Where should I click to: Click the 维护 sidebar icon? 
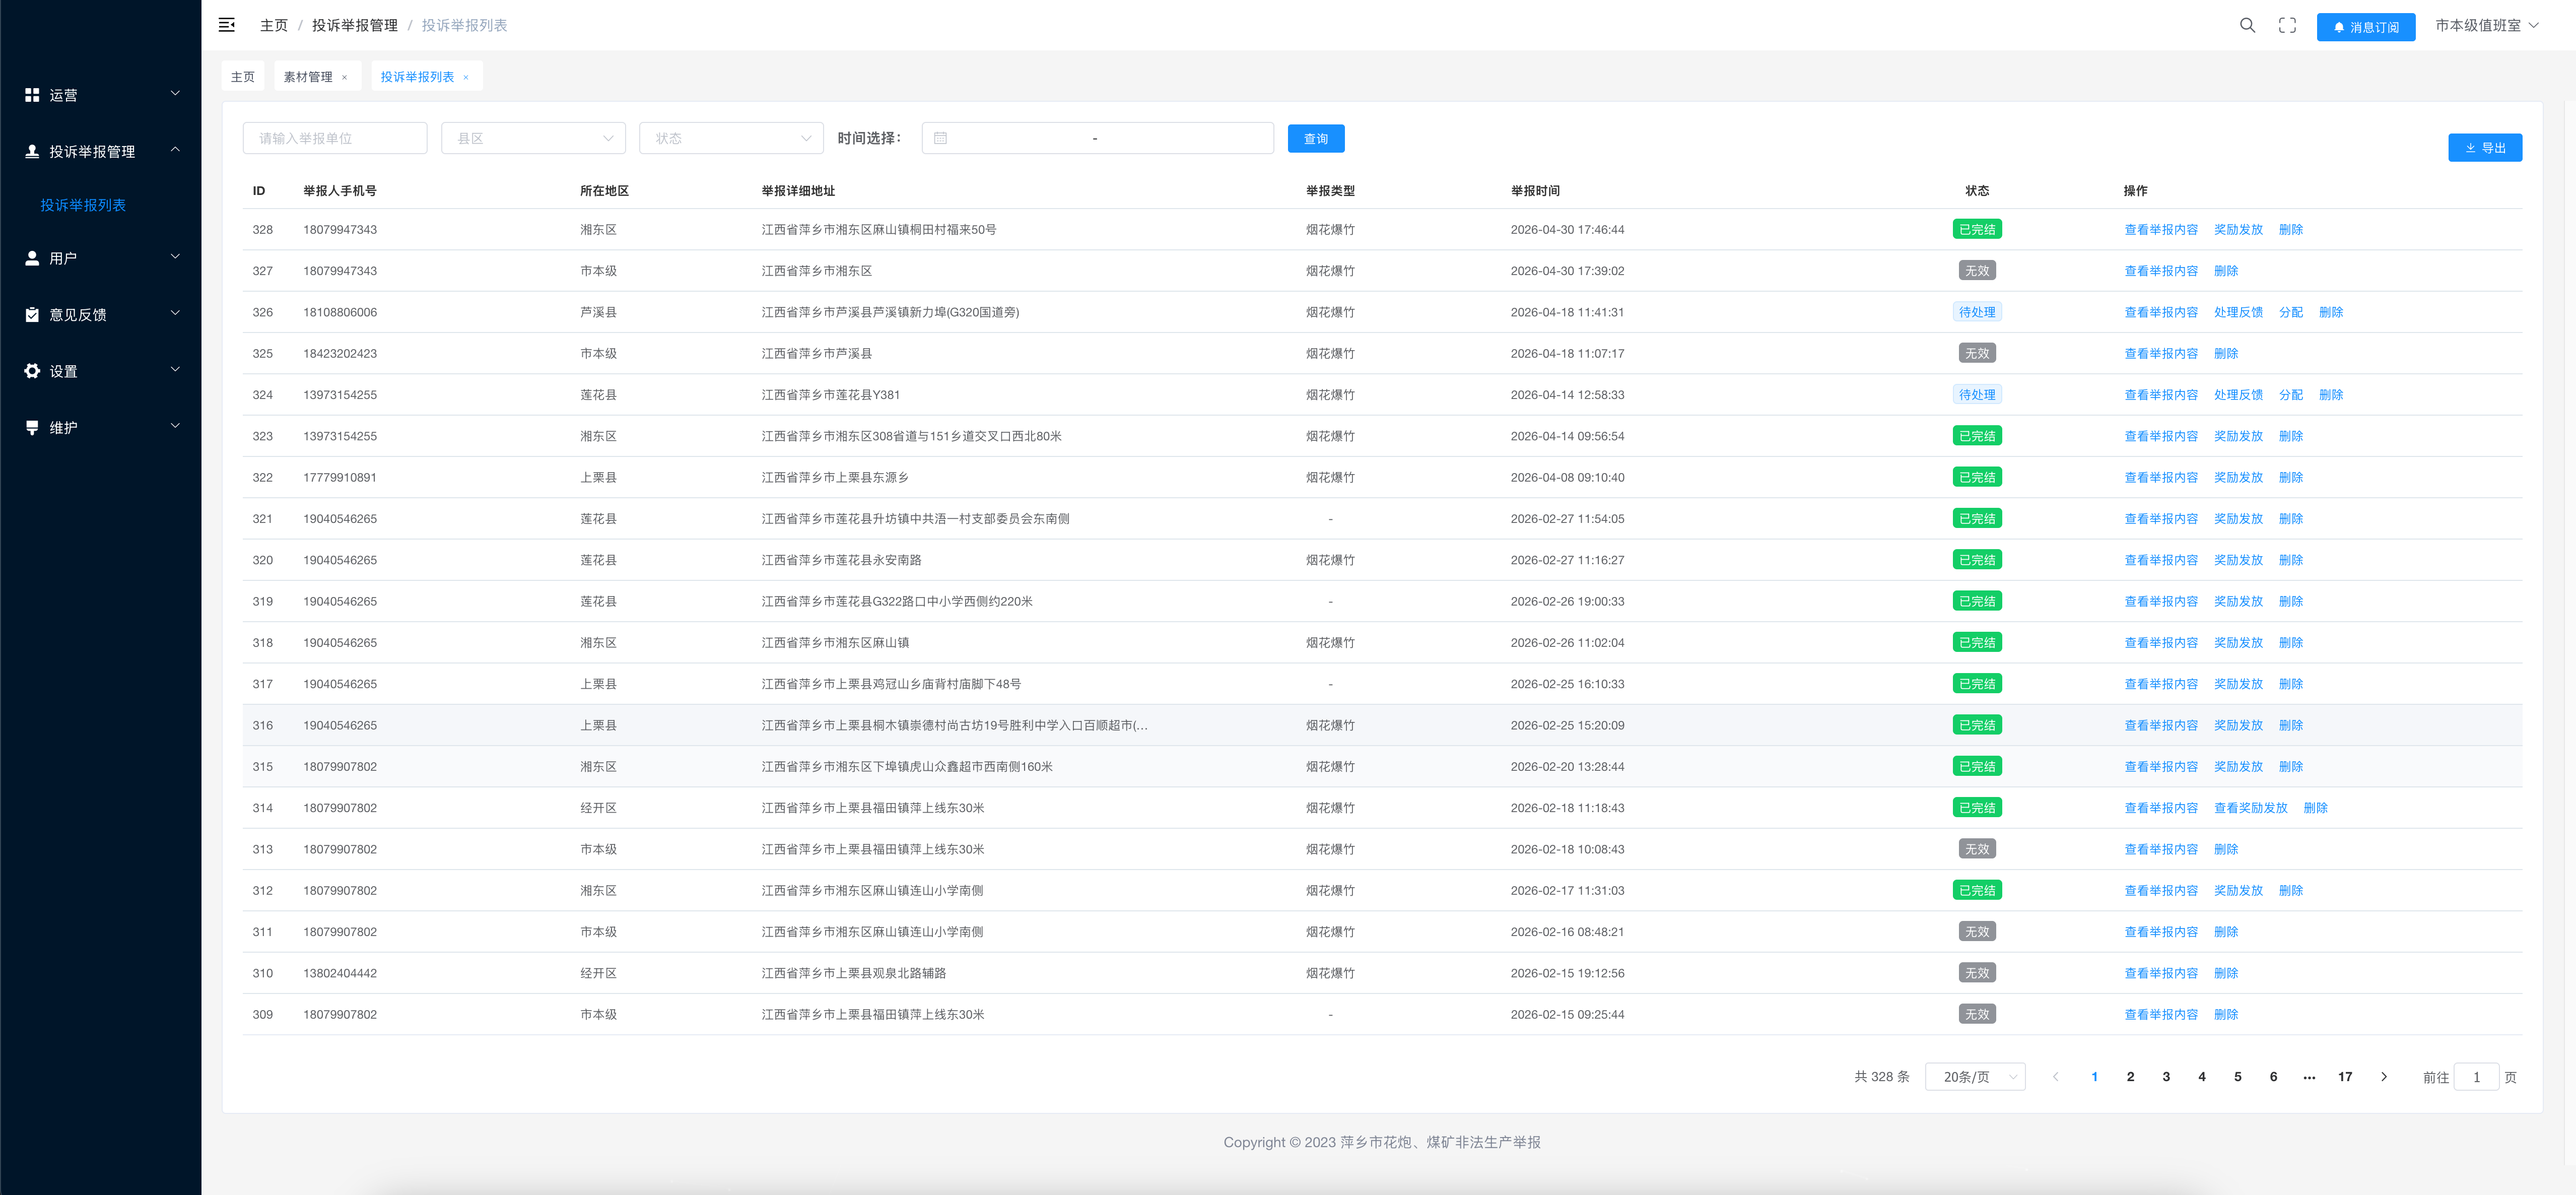point(32,427)
